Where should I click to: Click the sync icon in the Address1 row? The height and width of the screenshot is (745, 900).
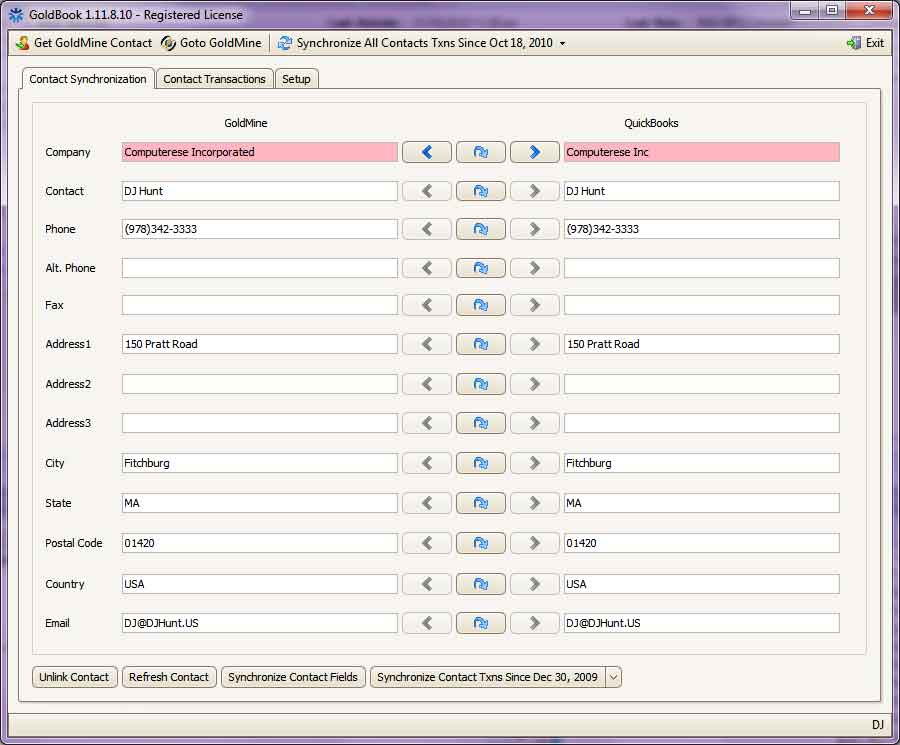(x=480, y=344)
